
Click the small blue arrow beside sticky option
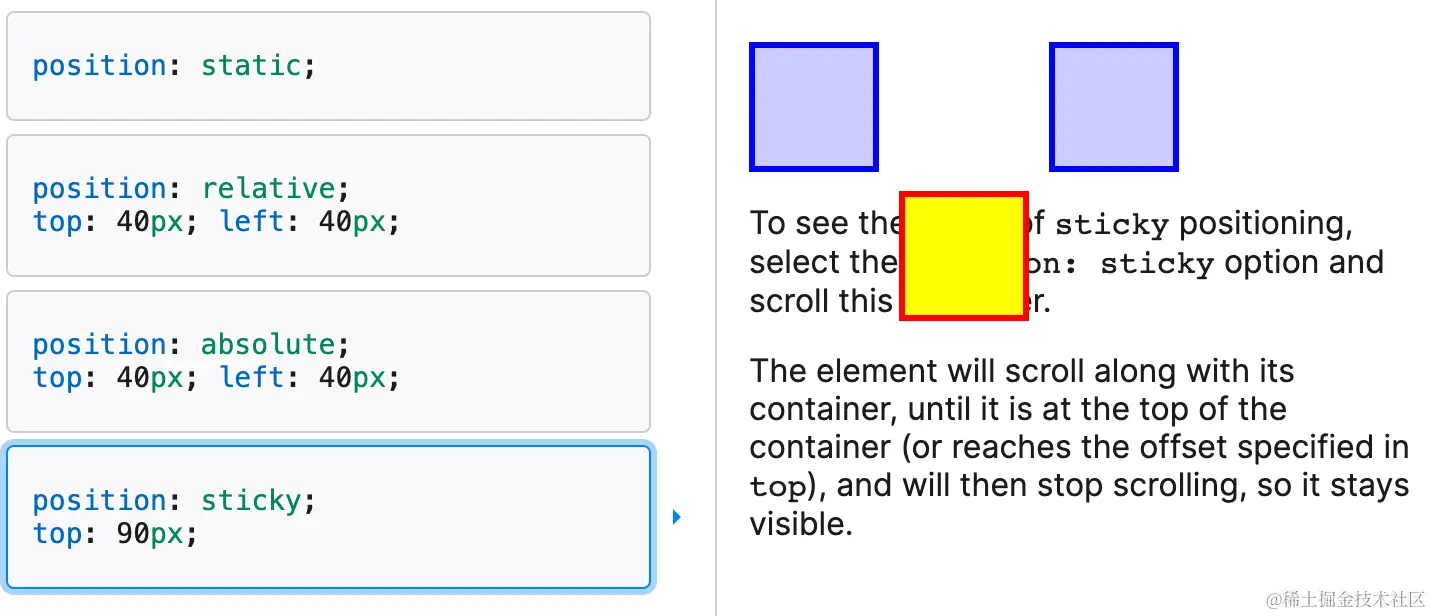tap(677, 517)
